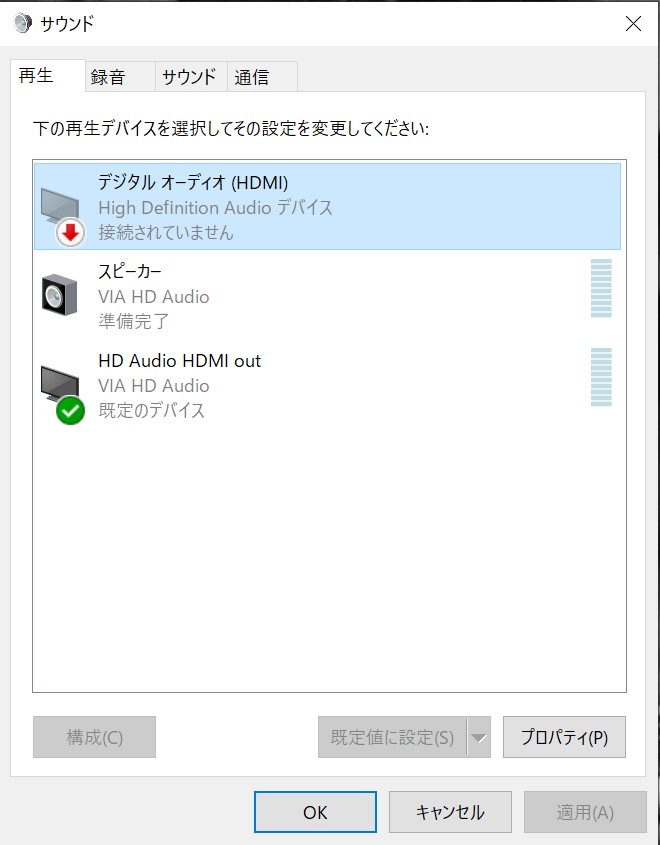Click the HD Audio HDMI out monitor icon
This screenshot has width=660, height=845.
(x=60, y=384)
